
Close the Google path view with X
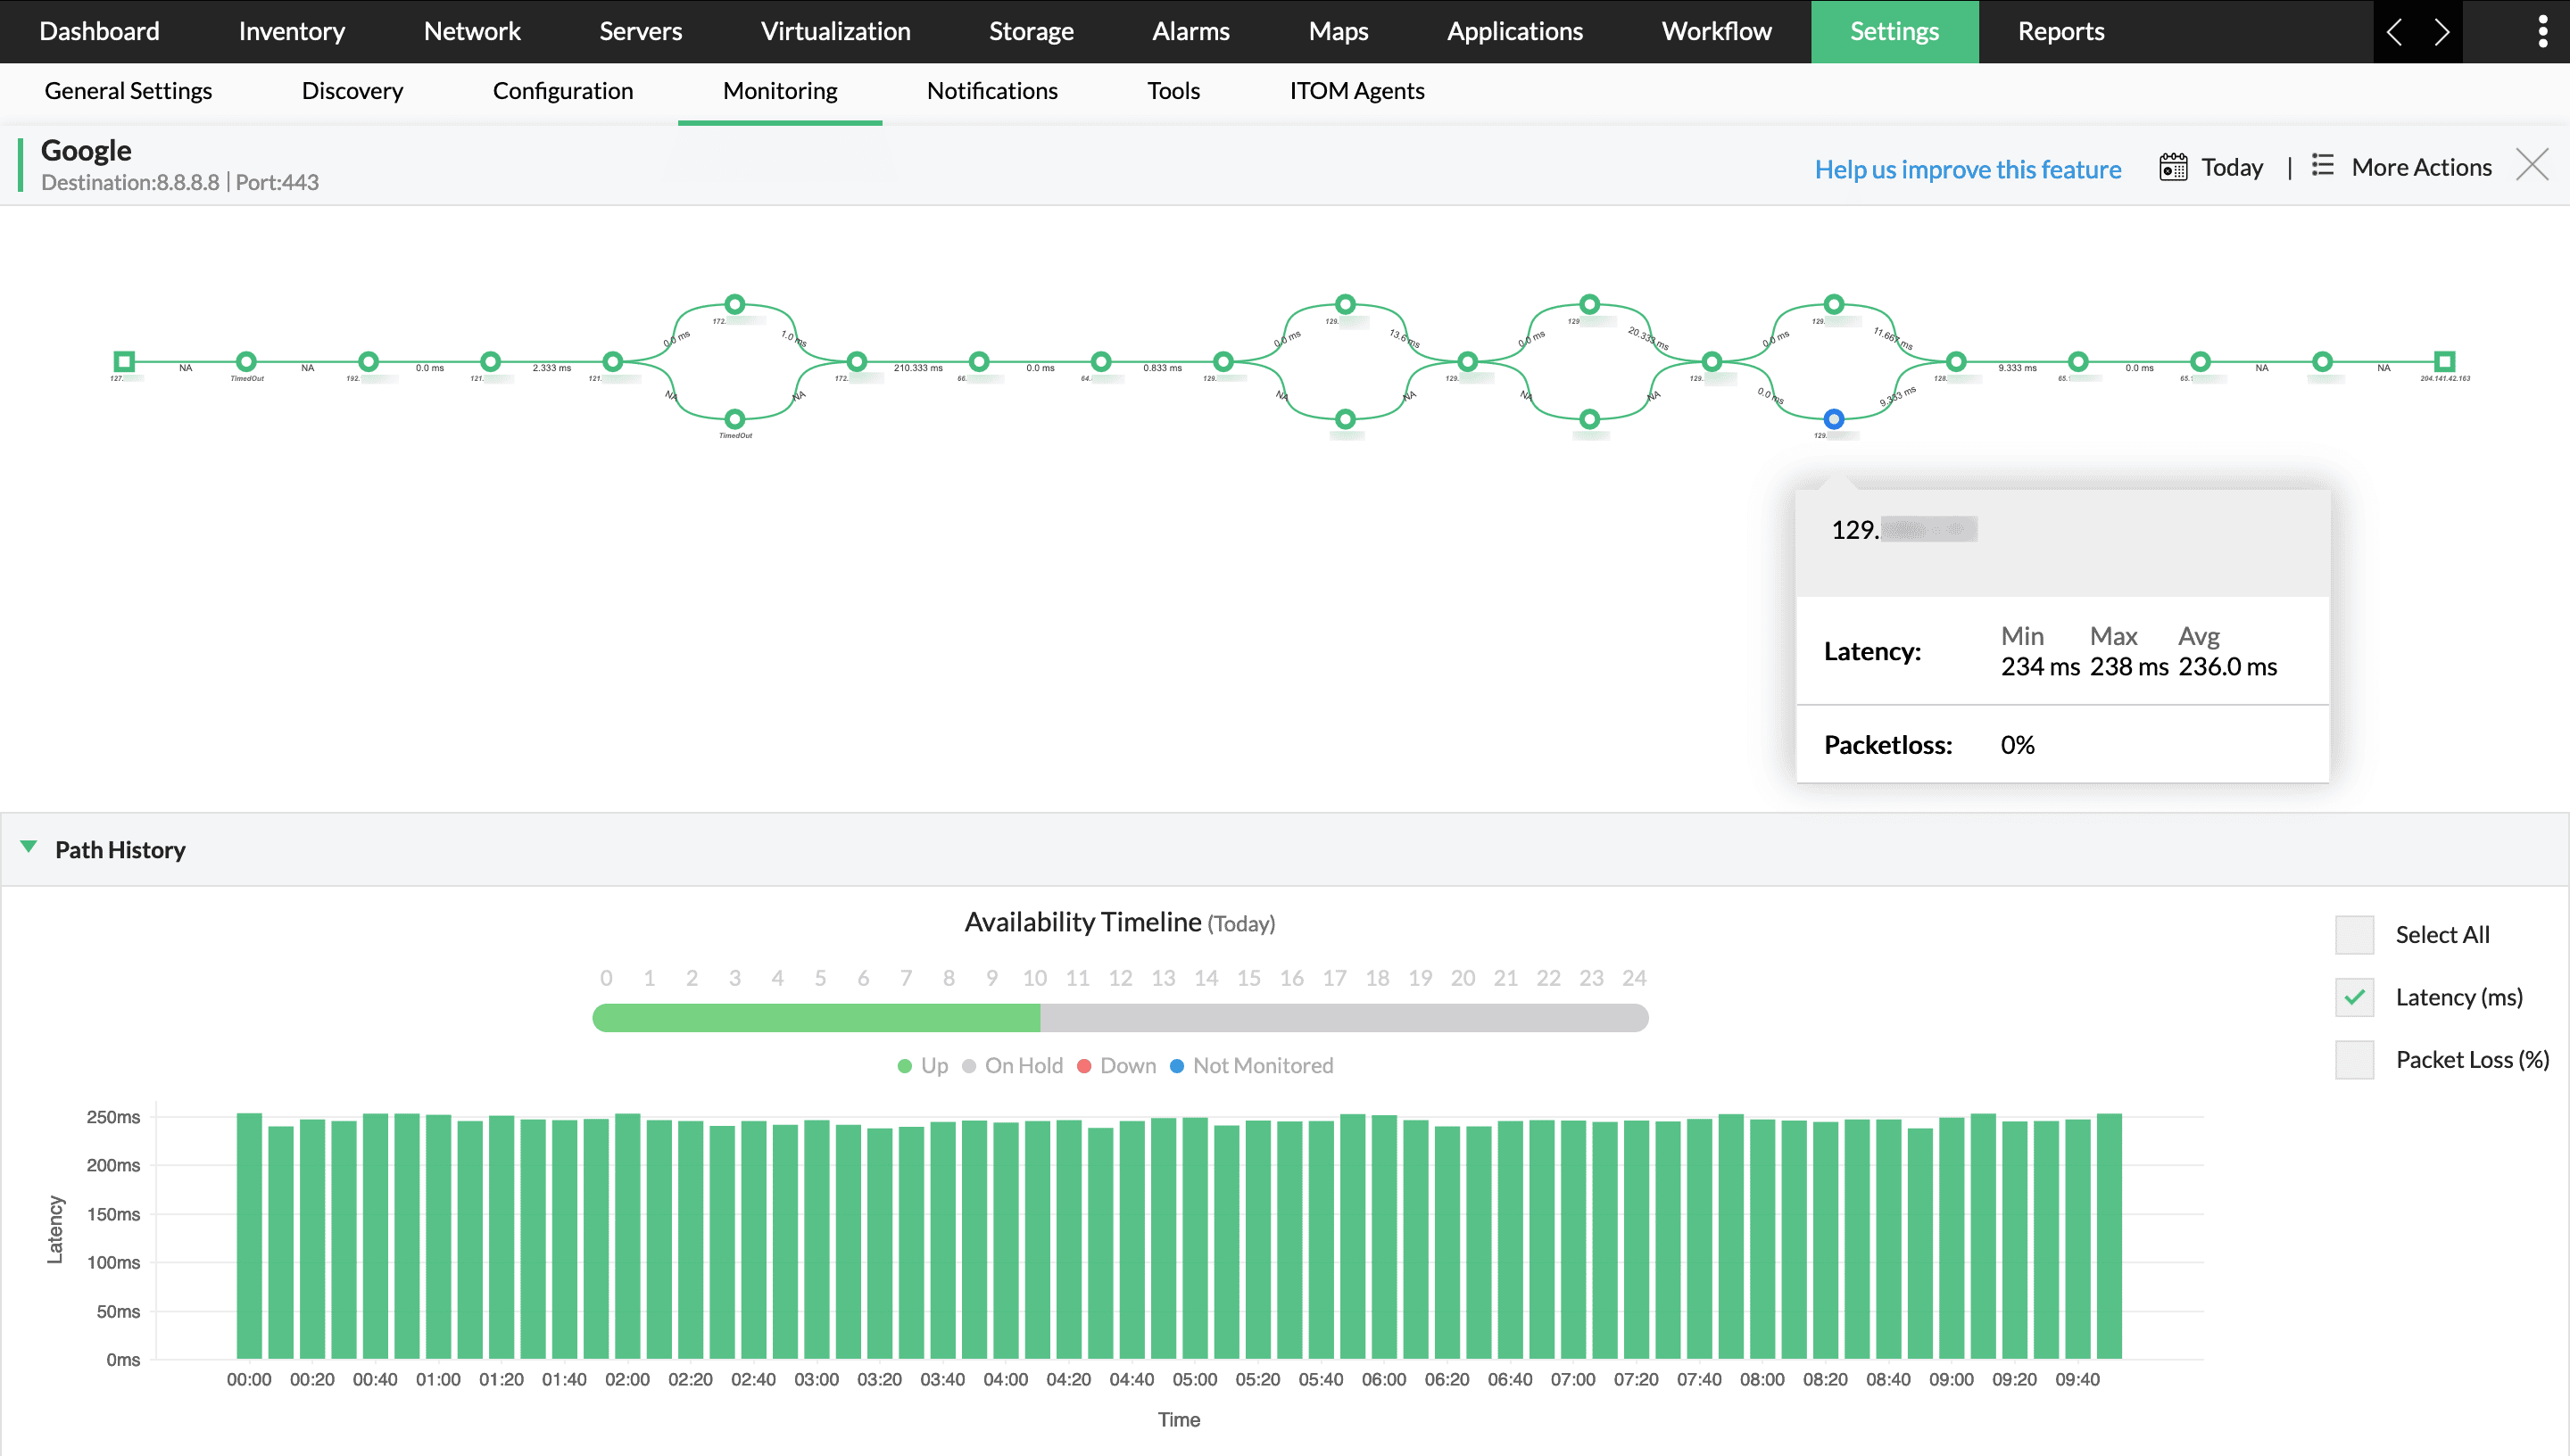click(2531, 165)
